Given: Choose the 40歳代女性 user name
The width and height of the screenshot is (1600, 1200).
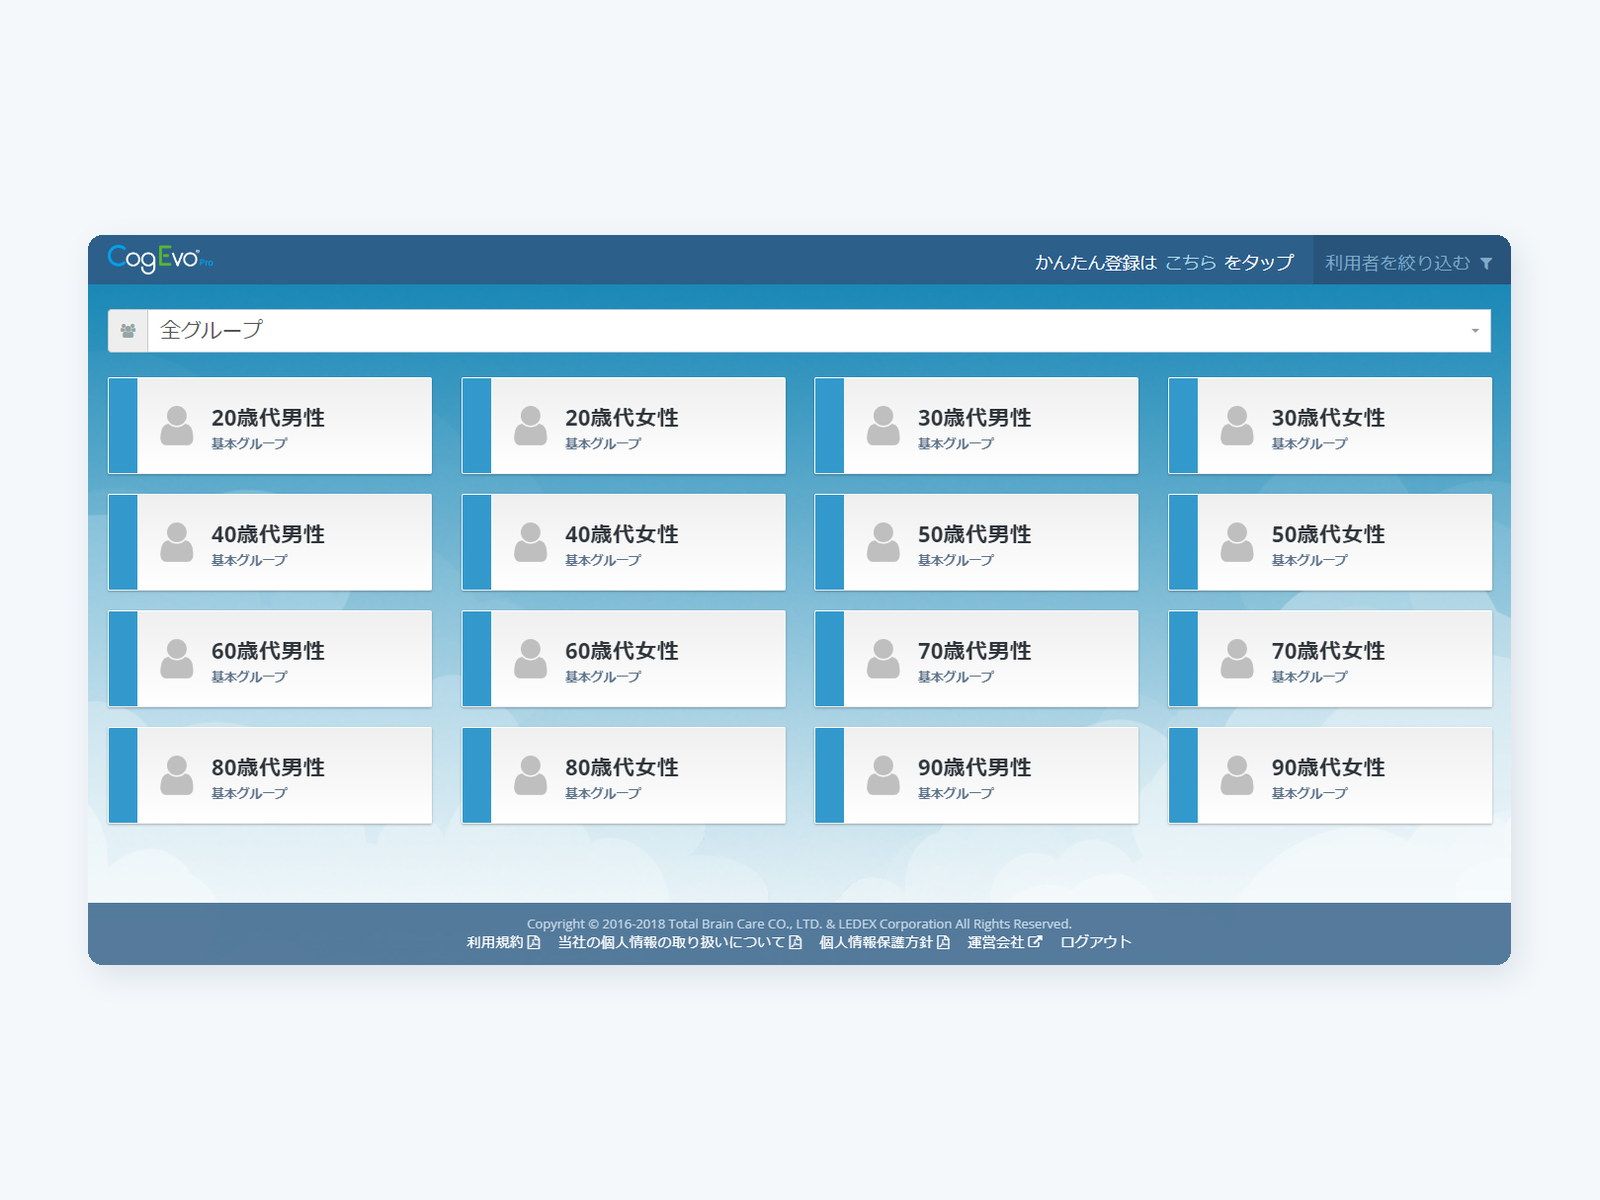Looking at the screenshot, I should pyautogui.click(x=622, y=534).
